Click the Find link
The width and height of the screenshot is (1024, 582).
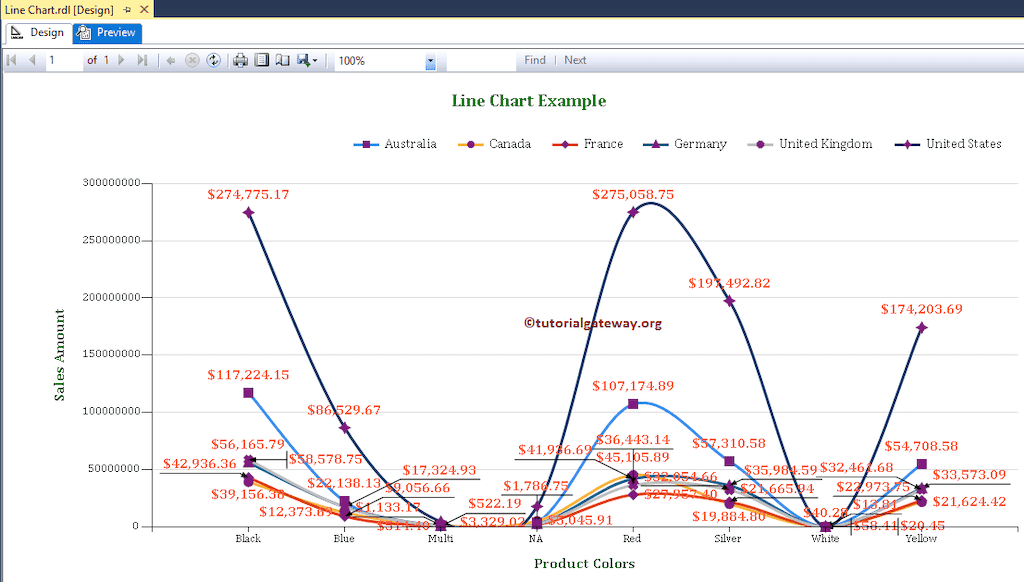point(534,60)
